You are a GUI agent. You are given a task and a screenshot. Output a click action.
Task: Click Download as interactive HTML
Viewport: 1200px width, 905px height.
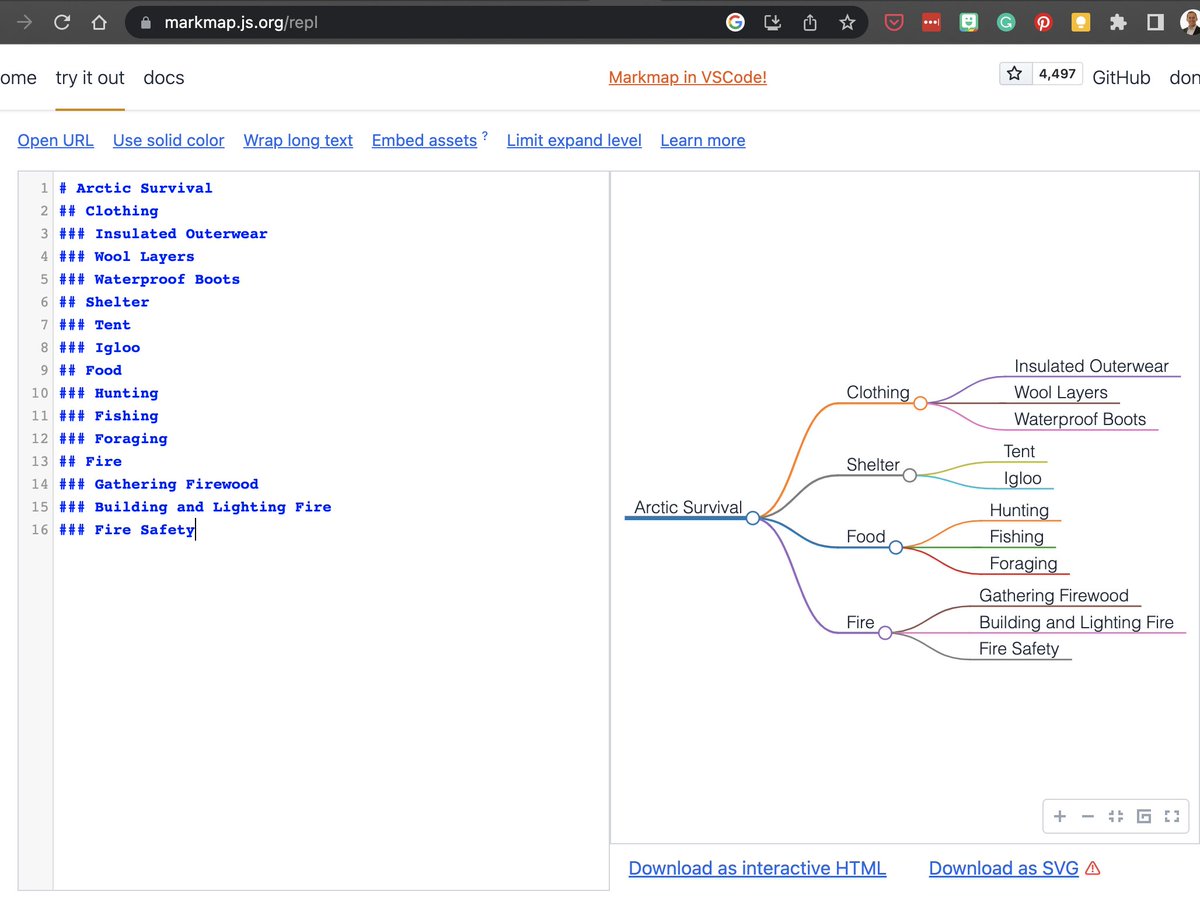coord(757,868)
